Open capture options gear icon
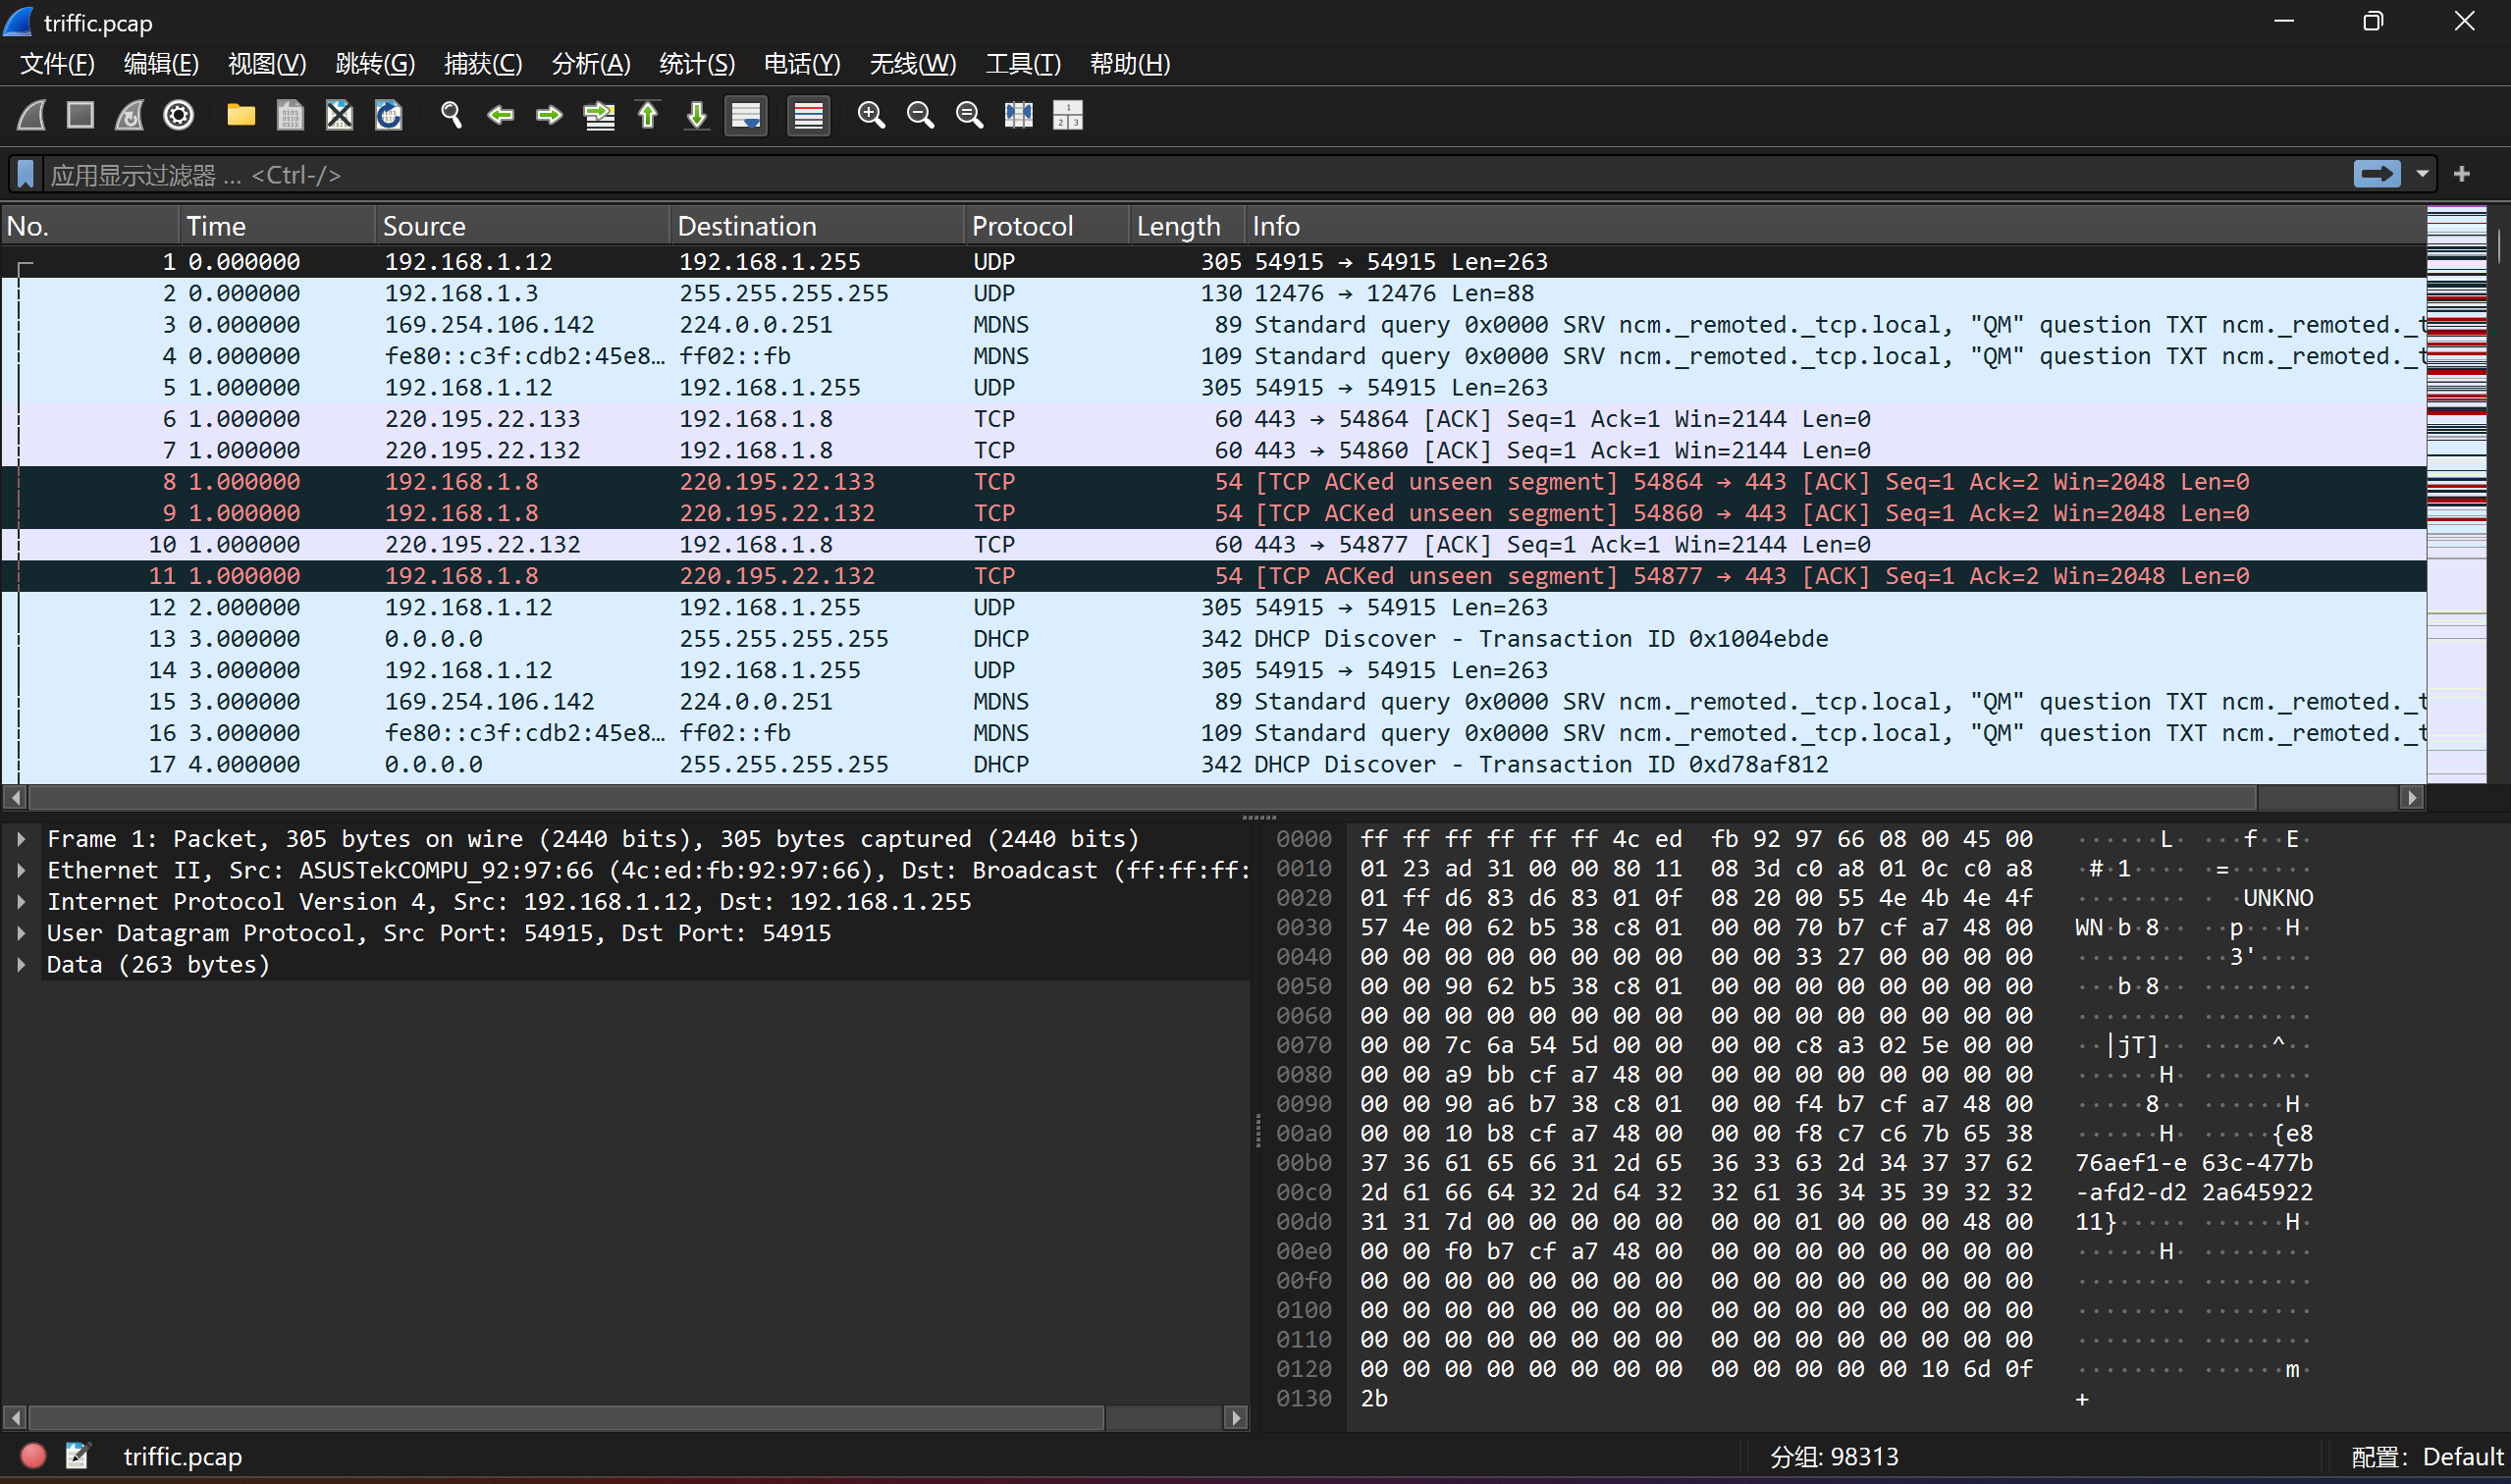Image resolution: width=2511 pixels, height=1484 pixels. click(179, 115)
